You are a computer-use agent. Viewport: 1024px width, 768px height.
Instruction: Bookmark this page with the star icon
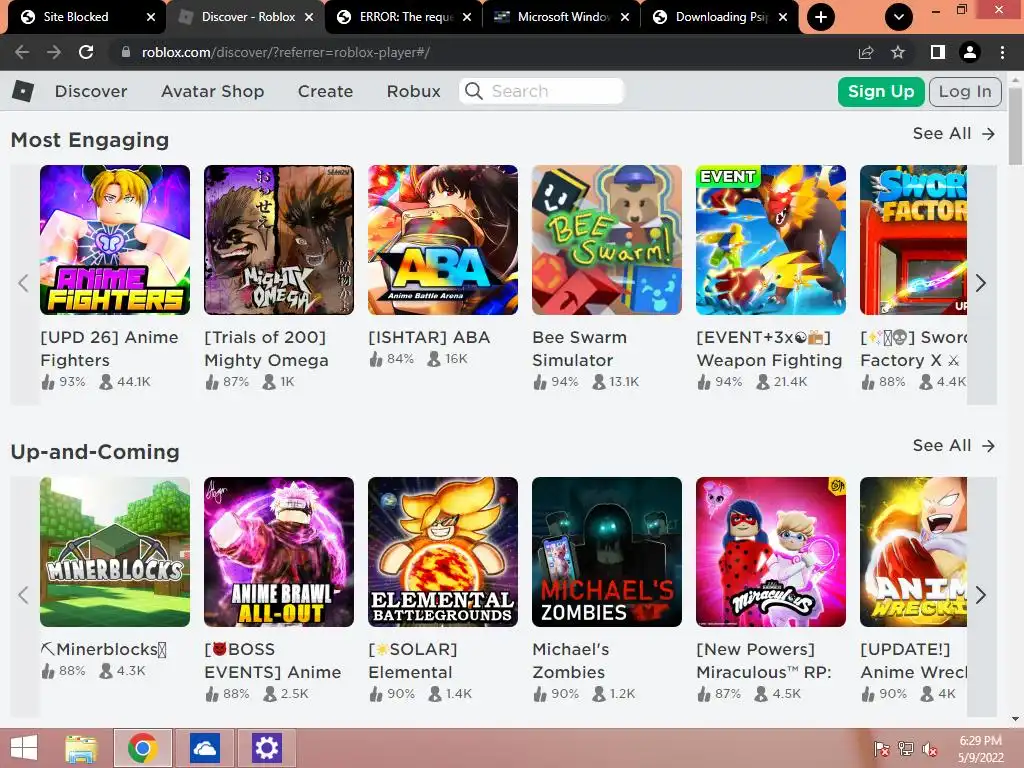(x=898, y=52)
